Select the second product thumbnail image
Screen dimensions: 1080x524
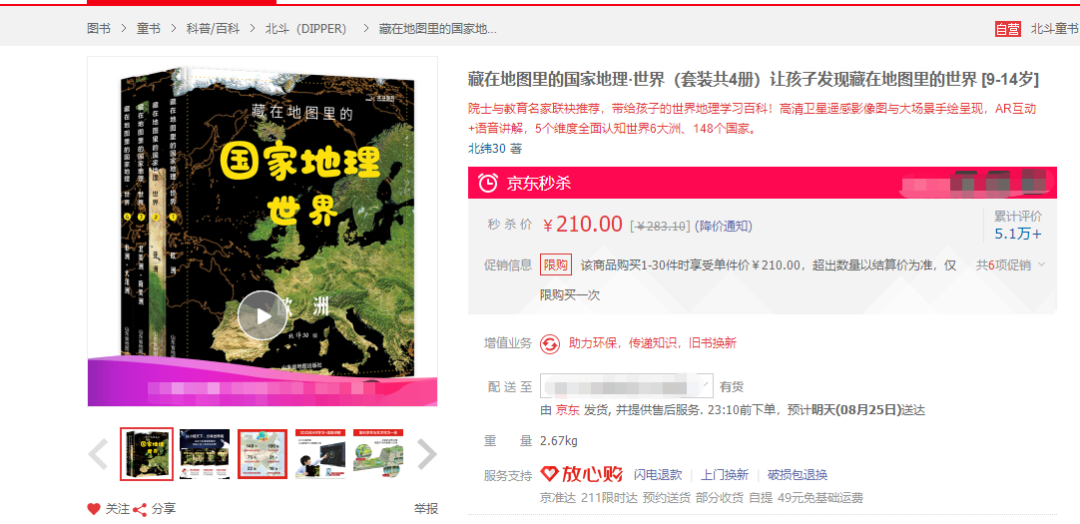click(205, 454)
